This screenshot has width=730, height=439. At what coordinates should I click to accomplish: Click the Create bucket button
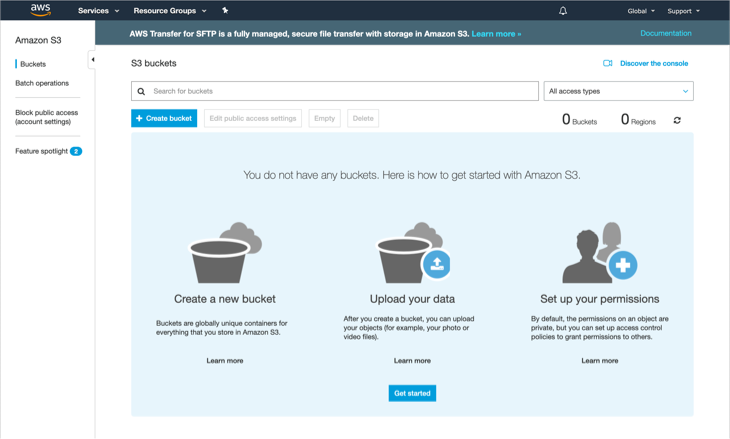point(164,118)
